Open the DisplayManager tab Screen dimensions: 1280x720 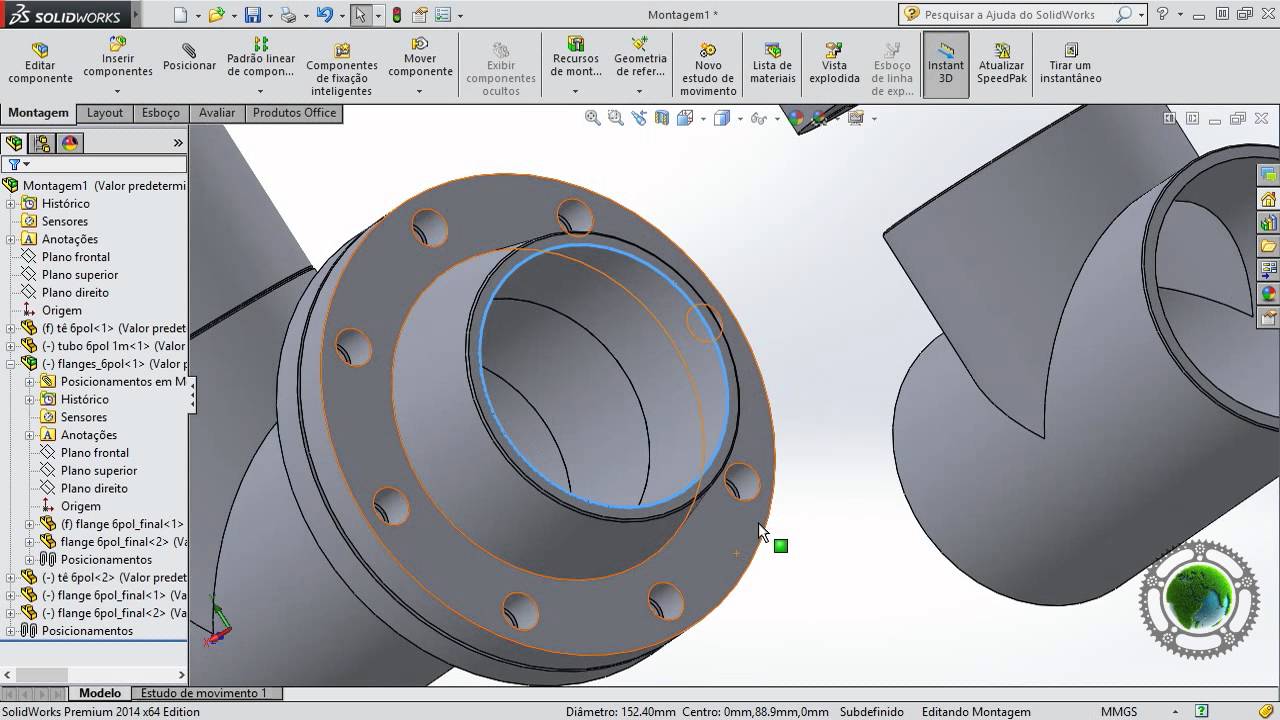[x=70, y=143]
